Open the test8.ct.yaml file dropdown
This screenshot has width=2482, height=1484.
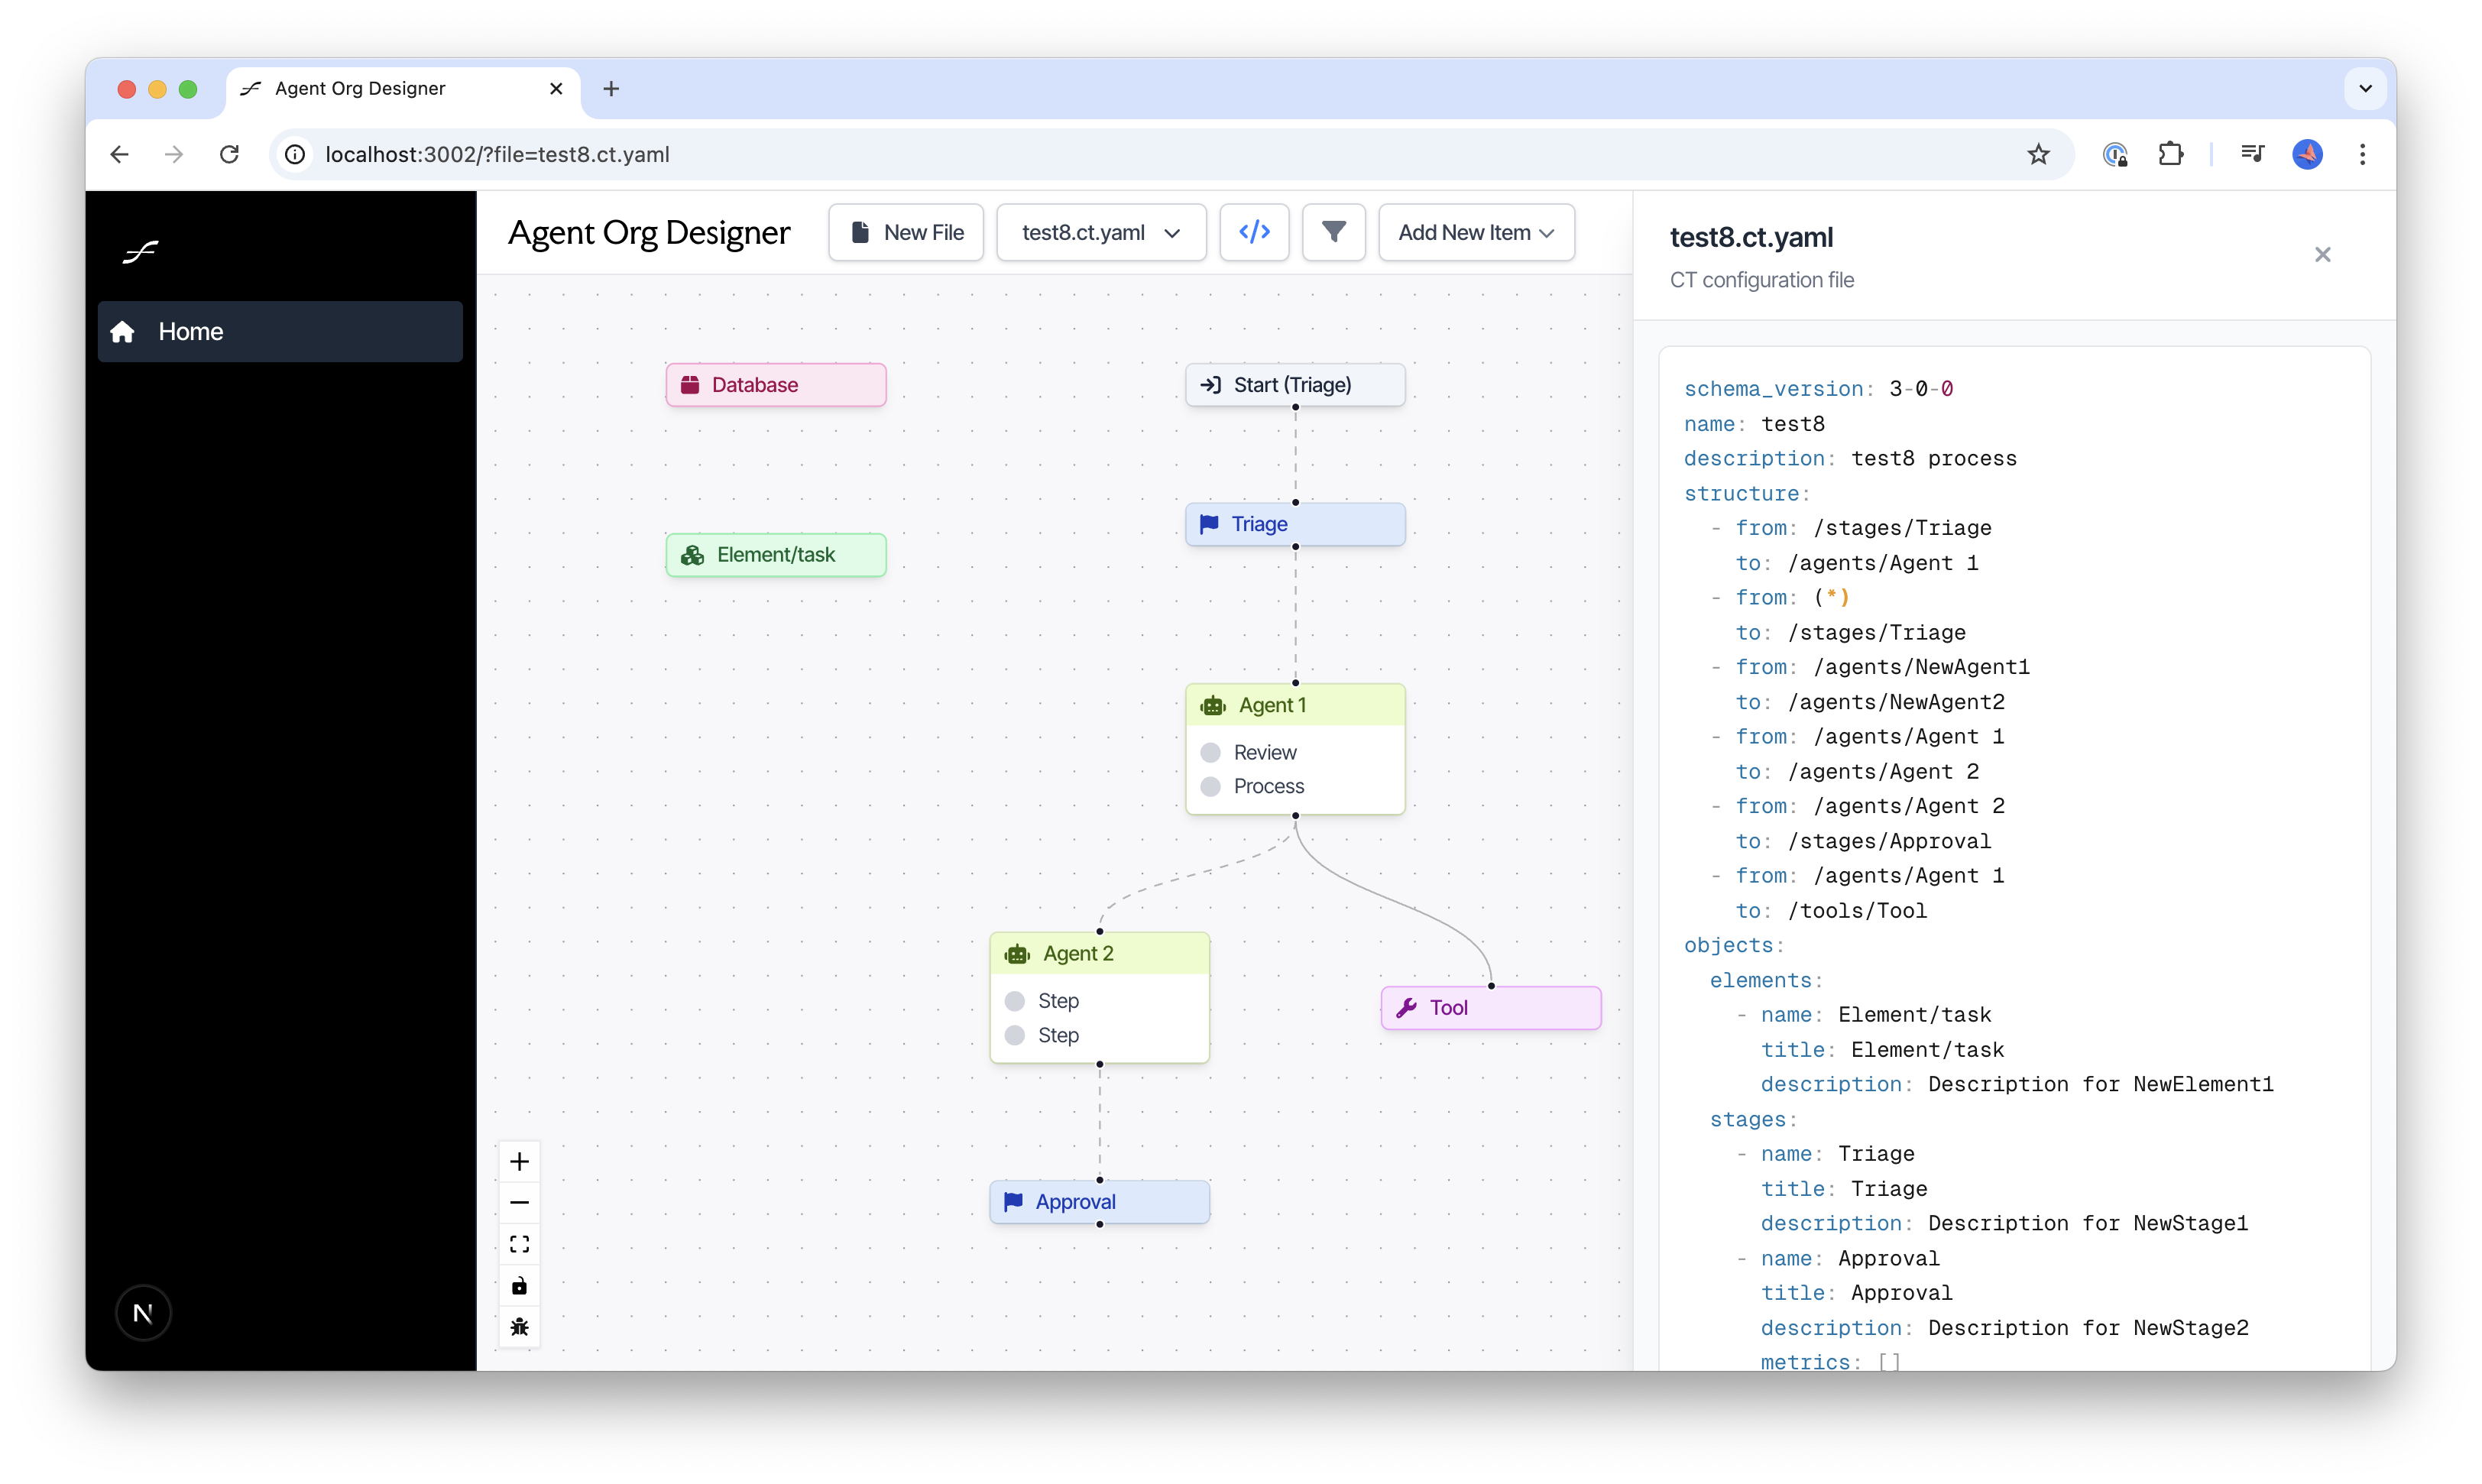1101,232
